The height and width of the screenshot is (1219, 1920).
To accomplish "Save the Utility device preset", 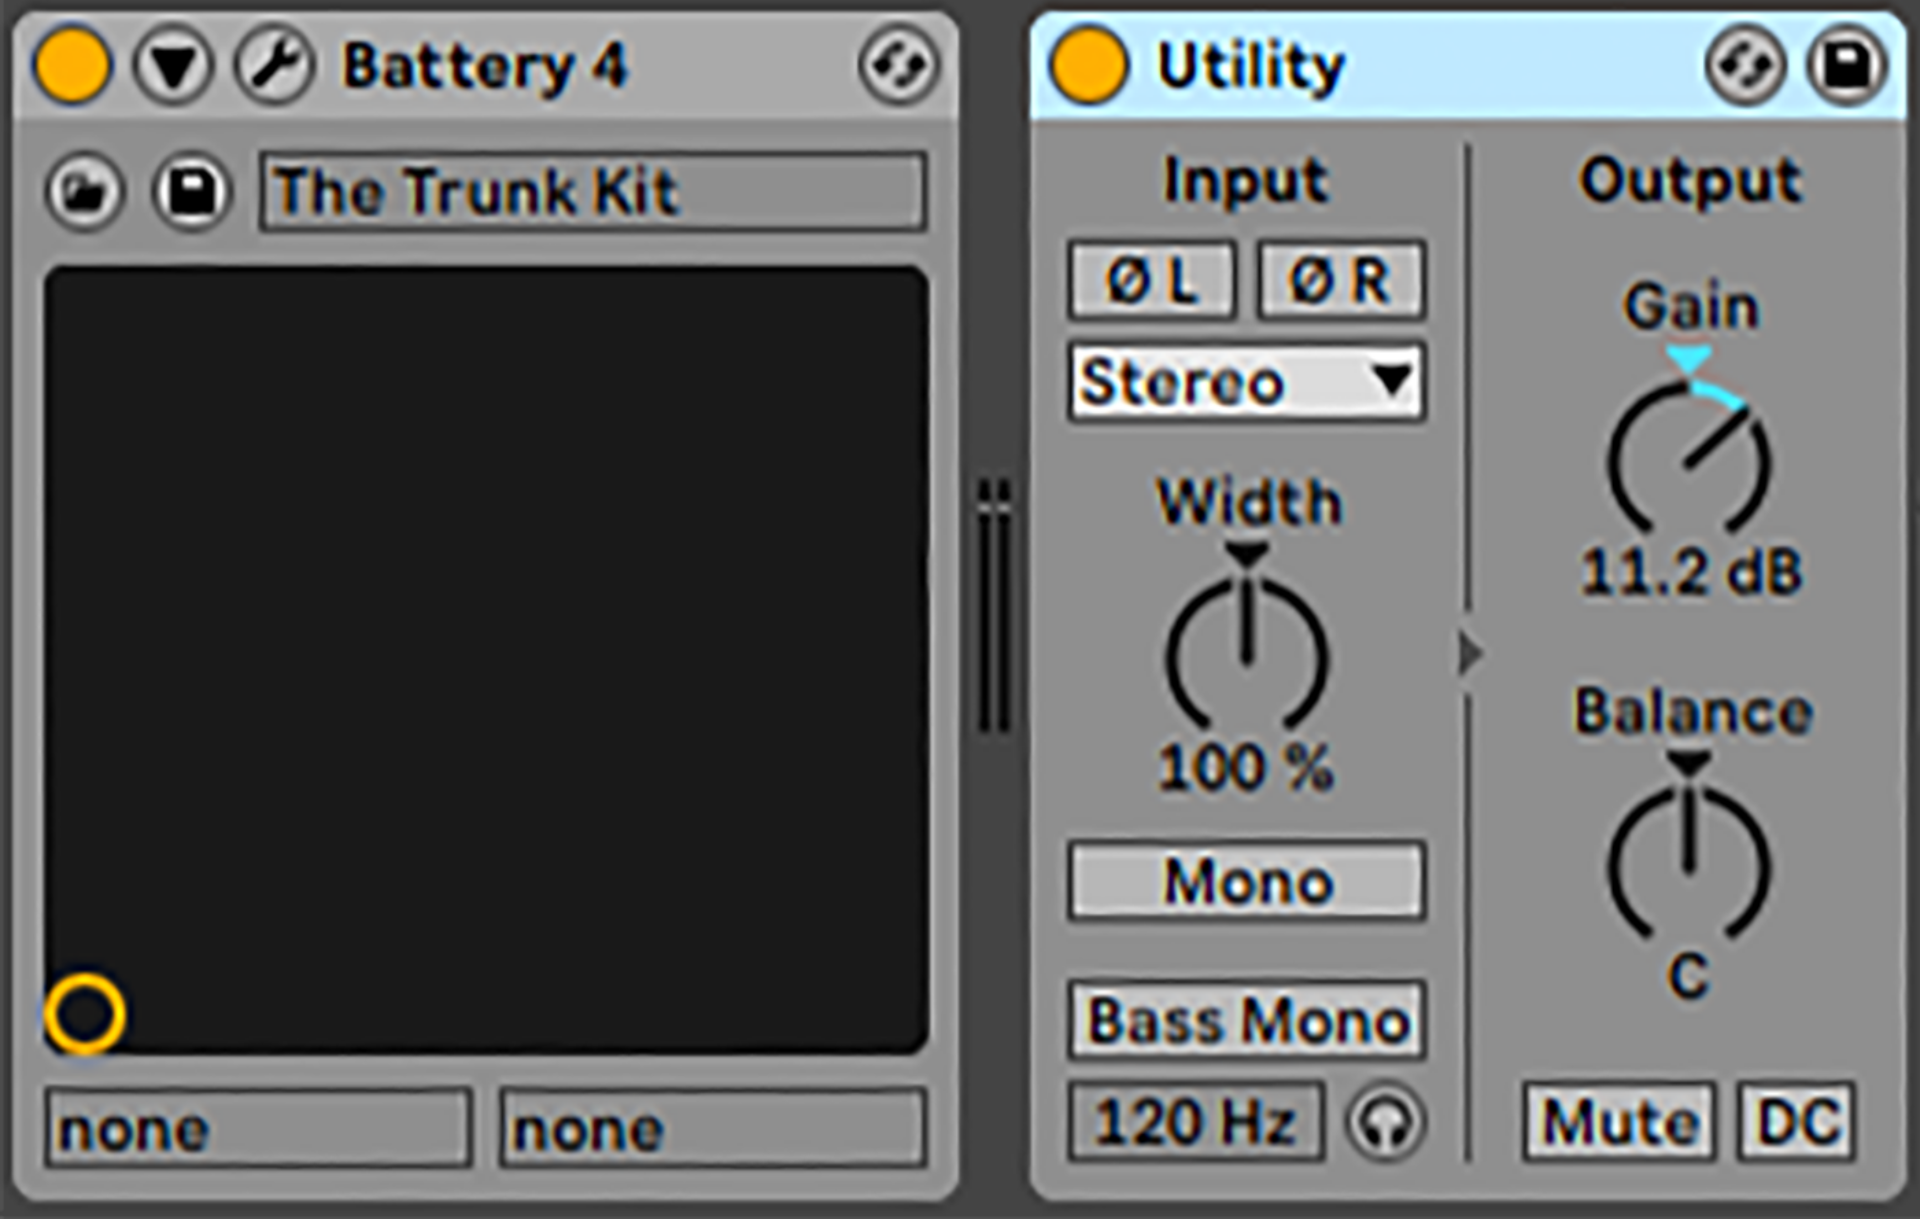I will click(1845, 65).
